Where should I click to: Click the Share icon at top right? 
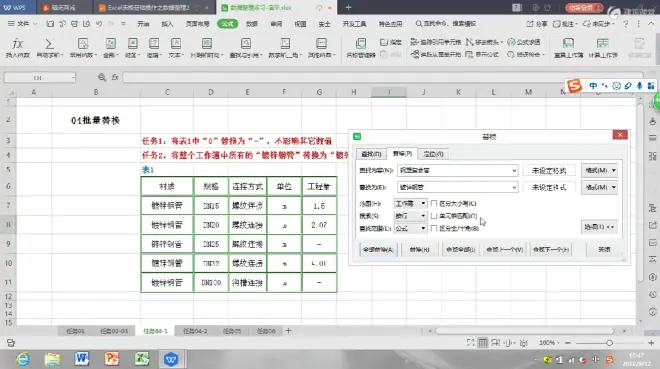[x=537, y=24]
